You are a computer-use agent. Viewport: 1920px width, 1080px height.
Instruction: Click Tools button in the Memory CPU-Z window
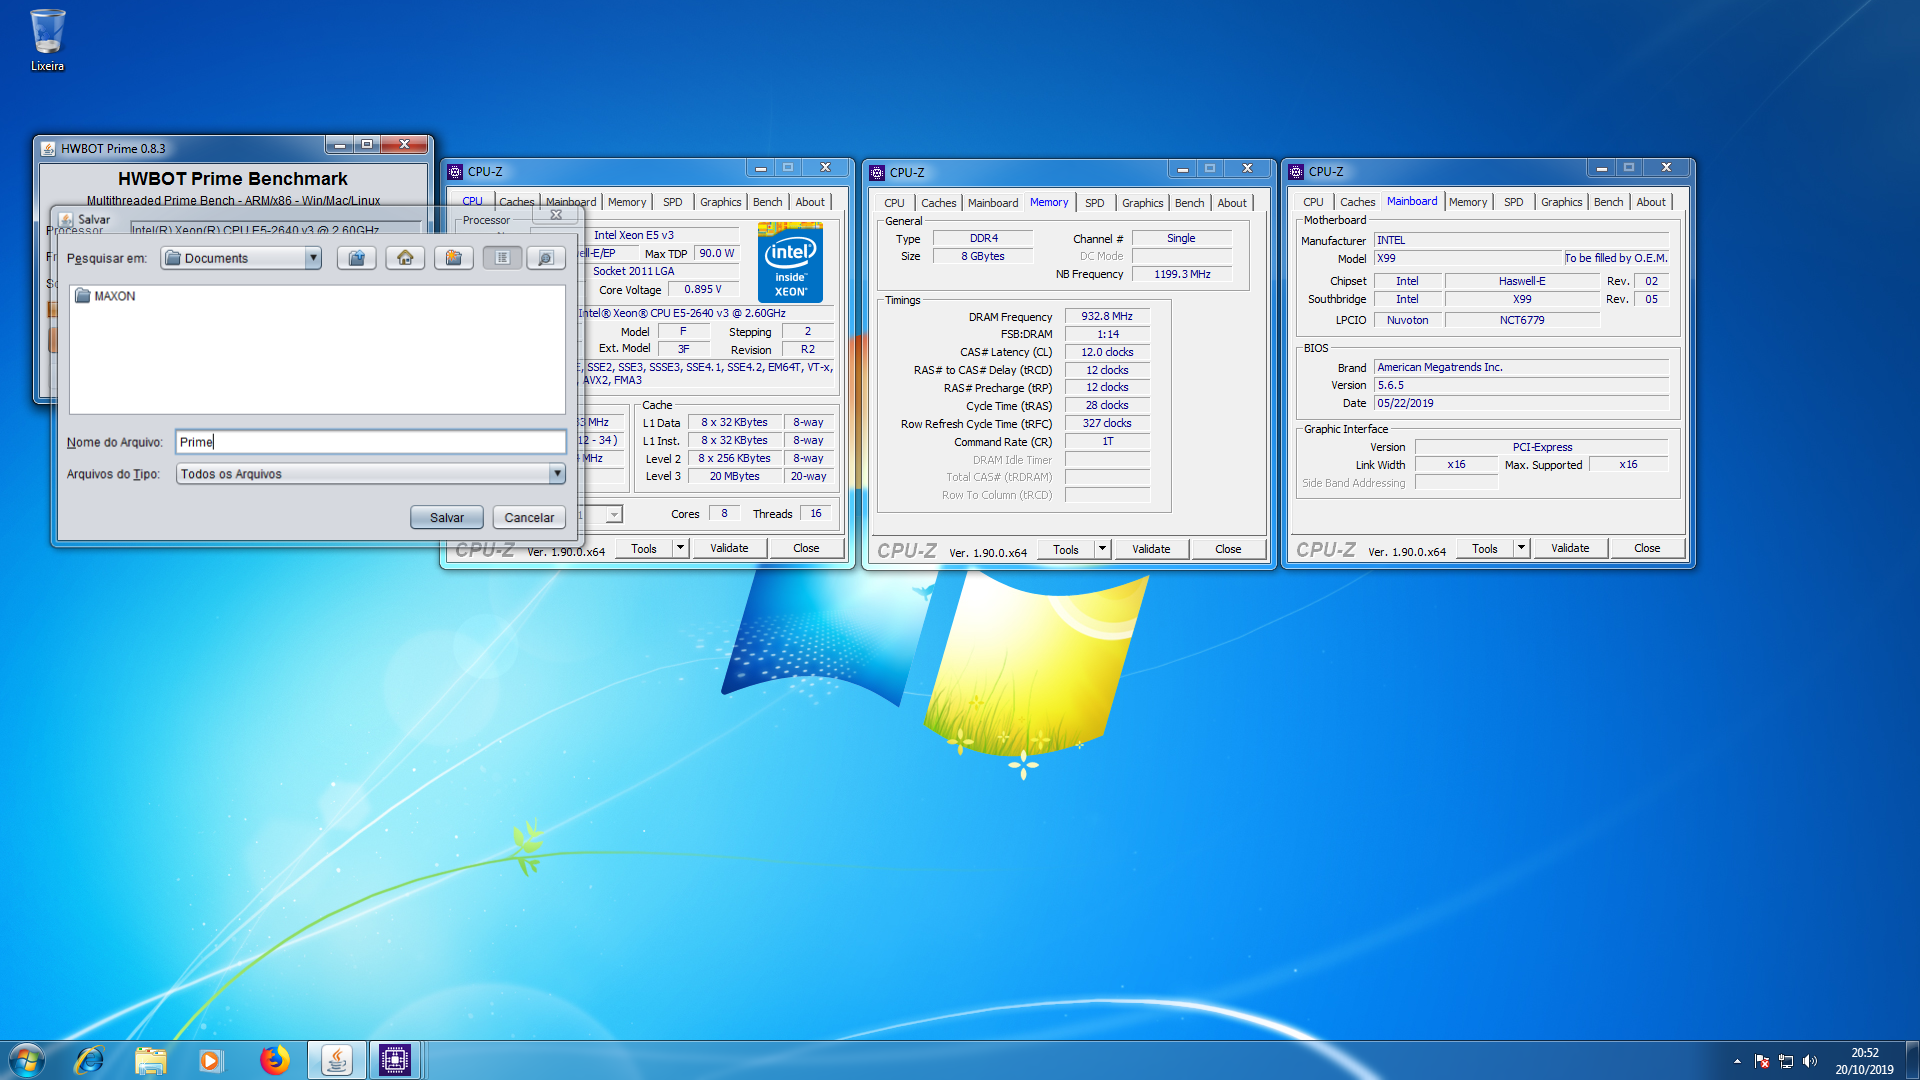1066,549
